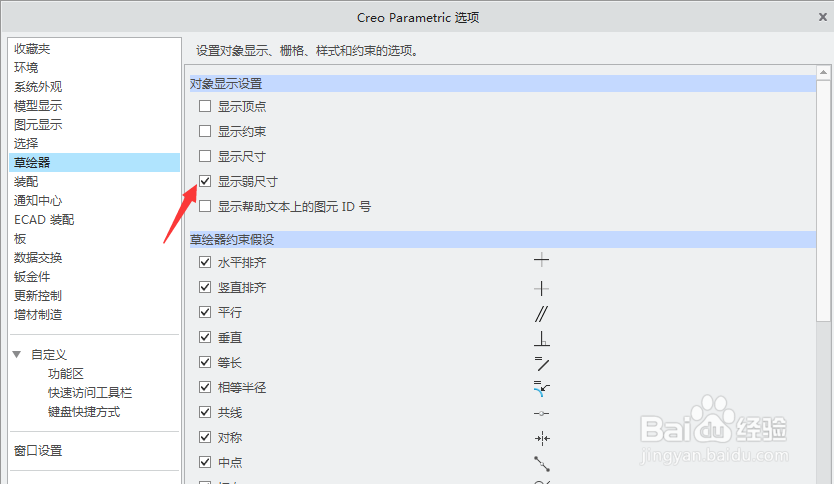
Task: Click the vertical align constraint icon
Action: point(541,288)
